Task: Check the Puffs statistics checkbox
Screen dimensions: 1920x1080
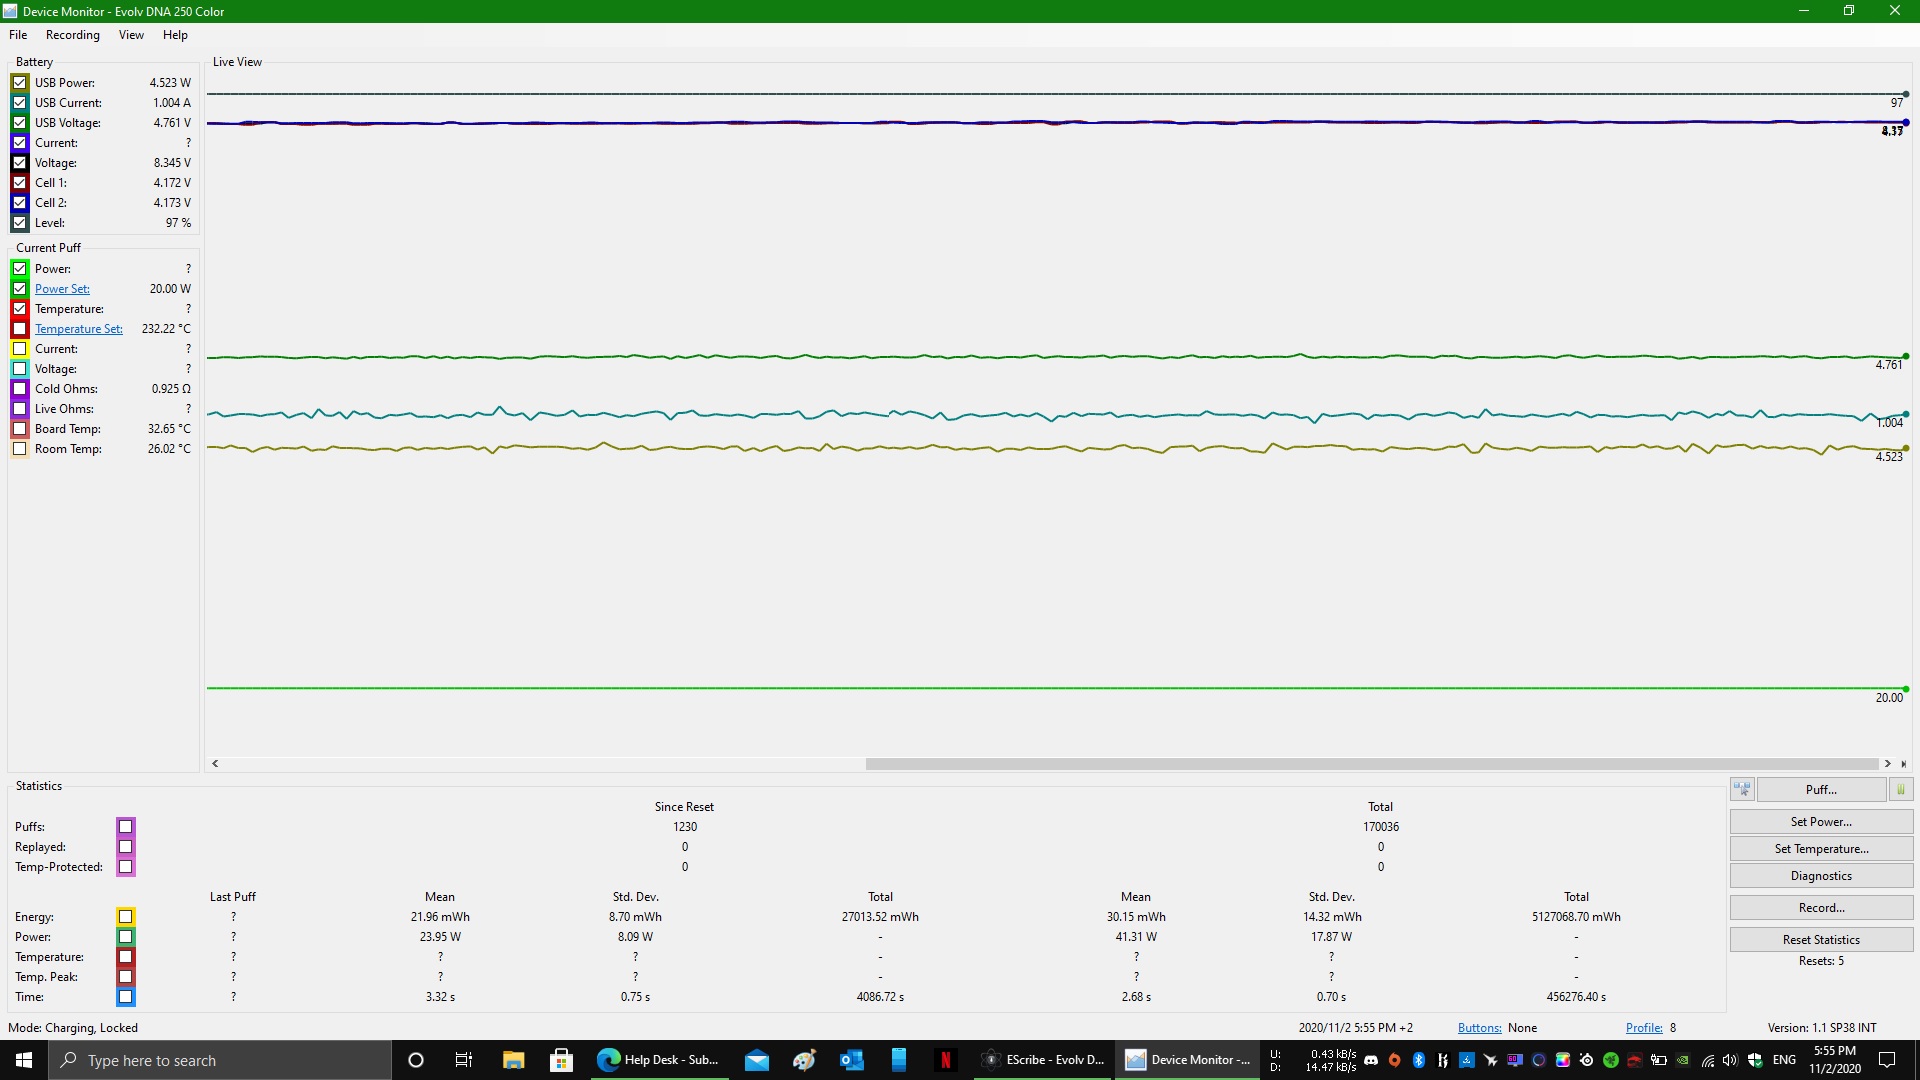Action: [125, 827]
